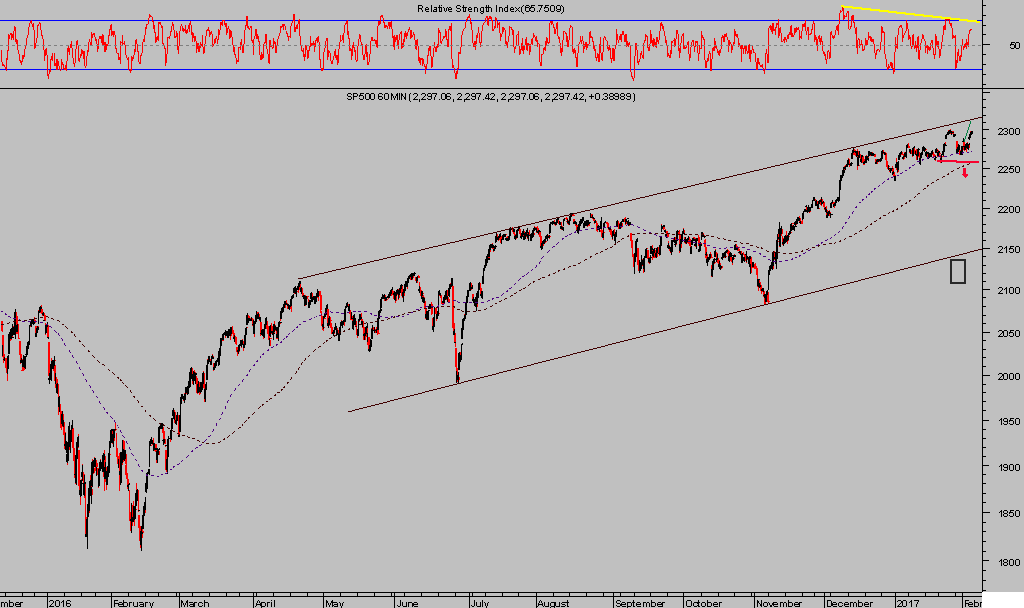Select the November label on the date axis
This screenshot has height=608, width=1024.
pyautogui.click(x=777, y=603)
